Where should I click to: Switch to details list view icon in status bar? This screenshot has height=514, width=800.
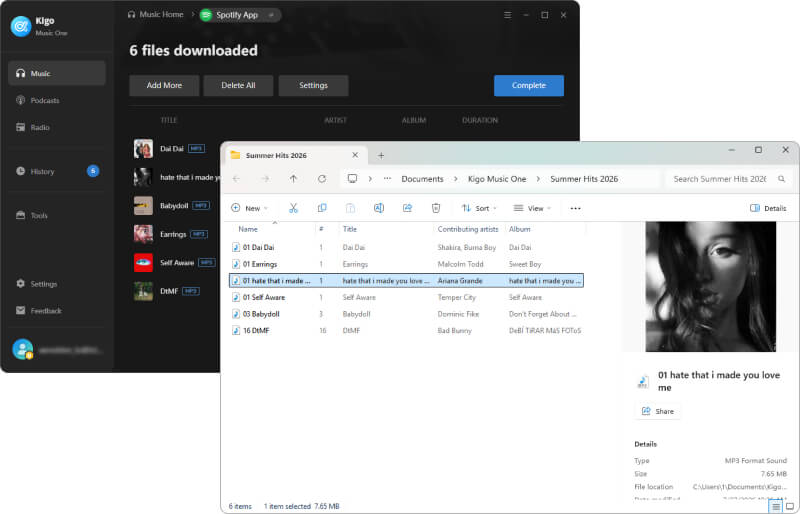[776, 506]
